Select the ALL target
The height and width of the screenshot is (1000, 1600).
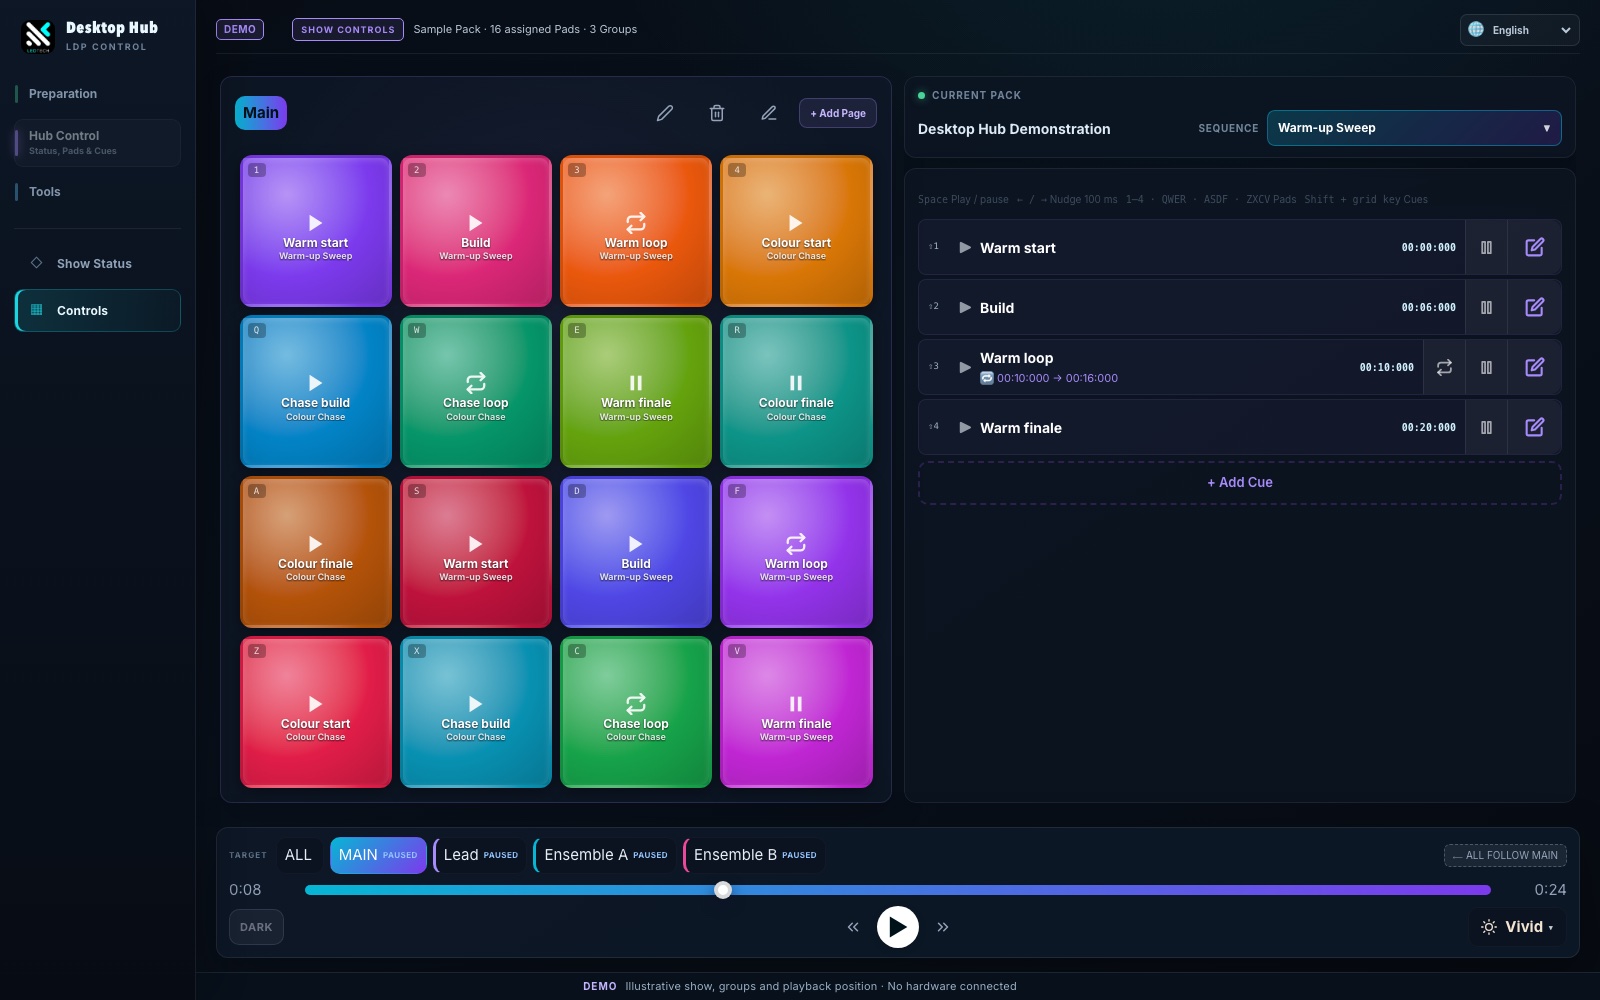tap(298, 855)
